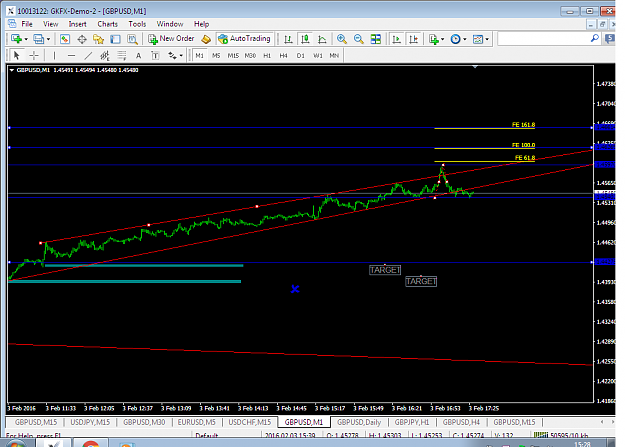This screenshot has width=625, height=447.
Task: Tile chart windows with grid icon
Action: (x=375, y=39)
